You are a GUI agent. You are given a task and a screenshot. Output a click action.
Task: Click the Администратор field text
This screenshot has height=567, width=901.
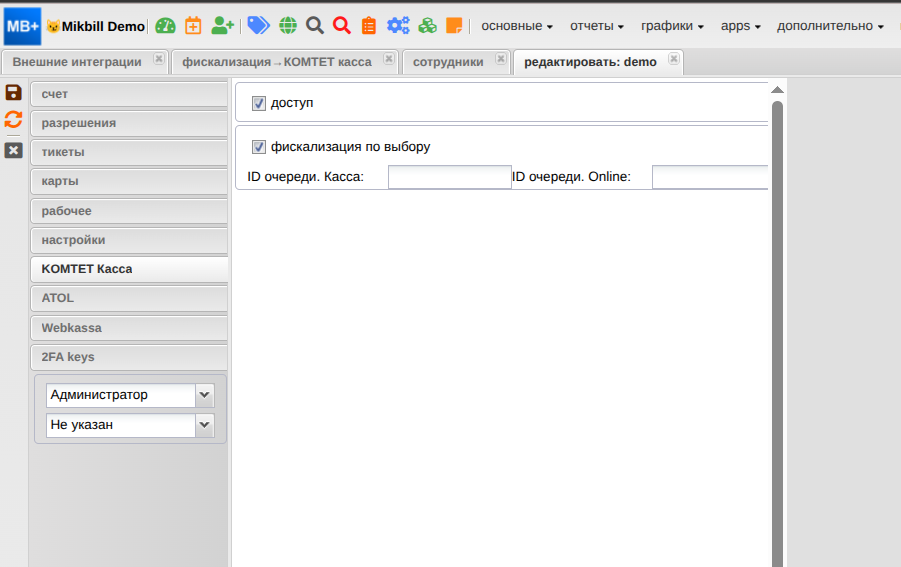click(99, 395)
